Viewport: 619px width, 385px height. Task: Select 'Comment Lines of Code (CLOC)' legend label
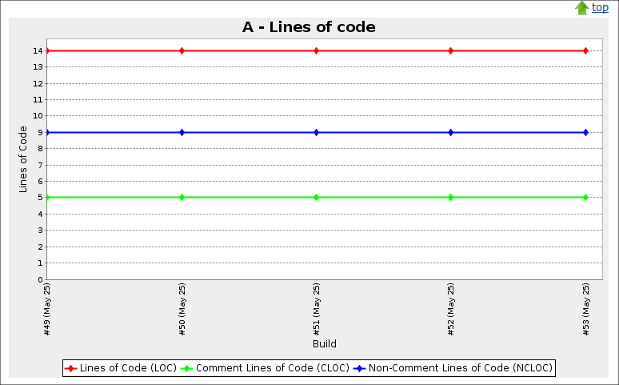tap(273, 368)
